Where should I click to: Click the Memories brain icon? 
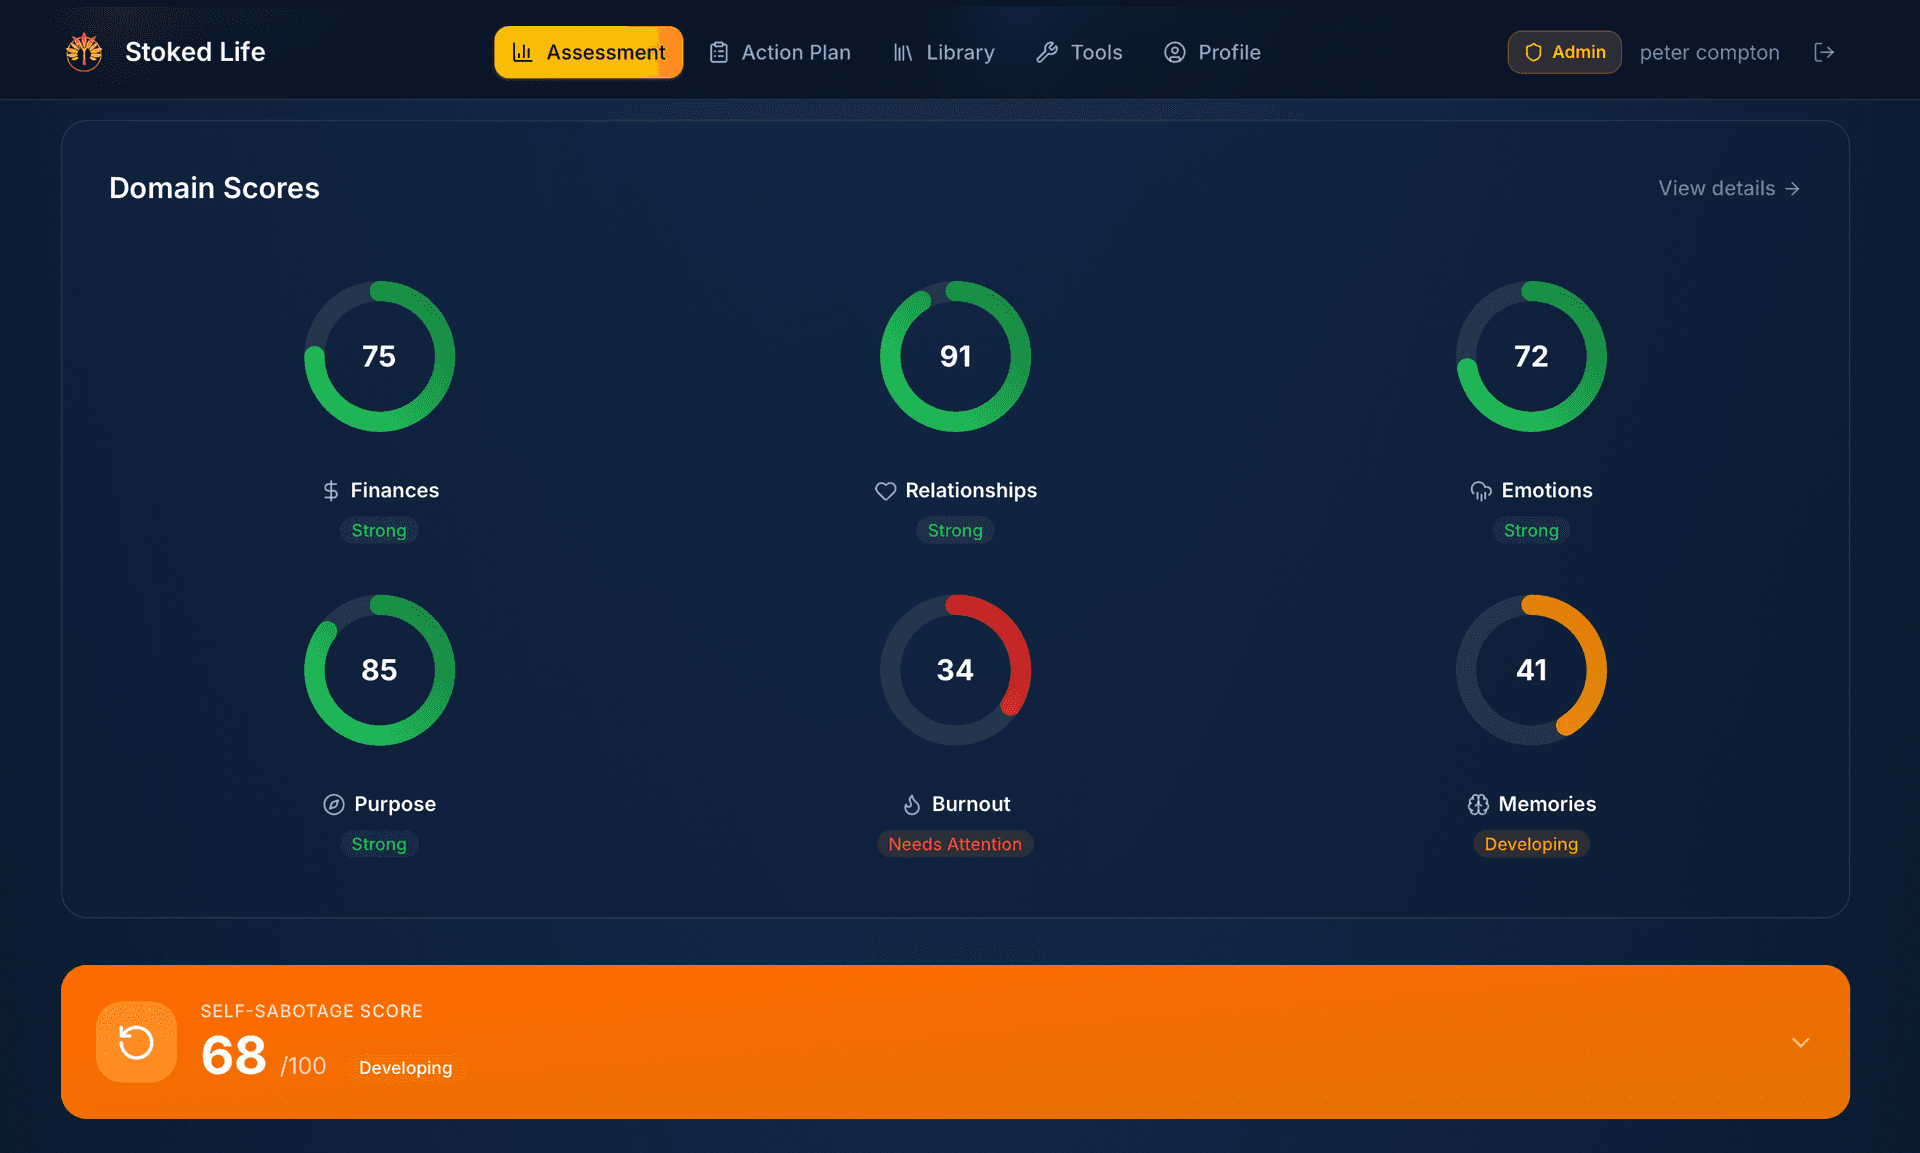(x=1478, y=803)
